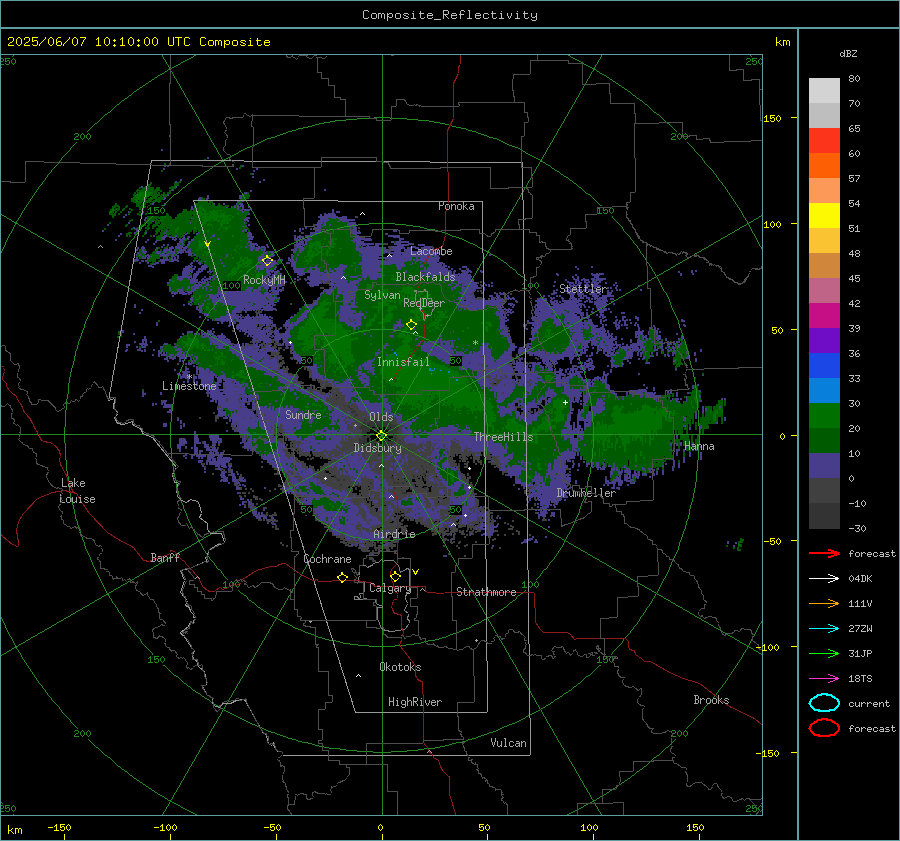Click the Limestone label on map

click(x=189, y=386)
